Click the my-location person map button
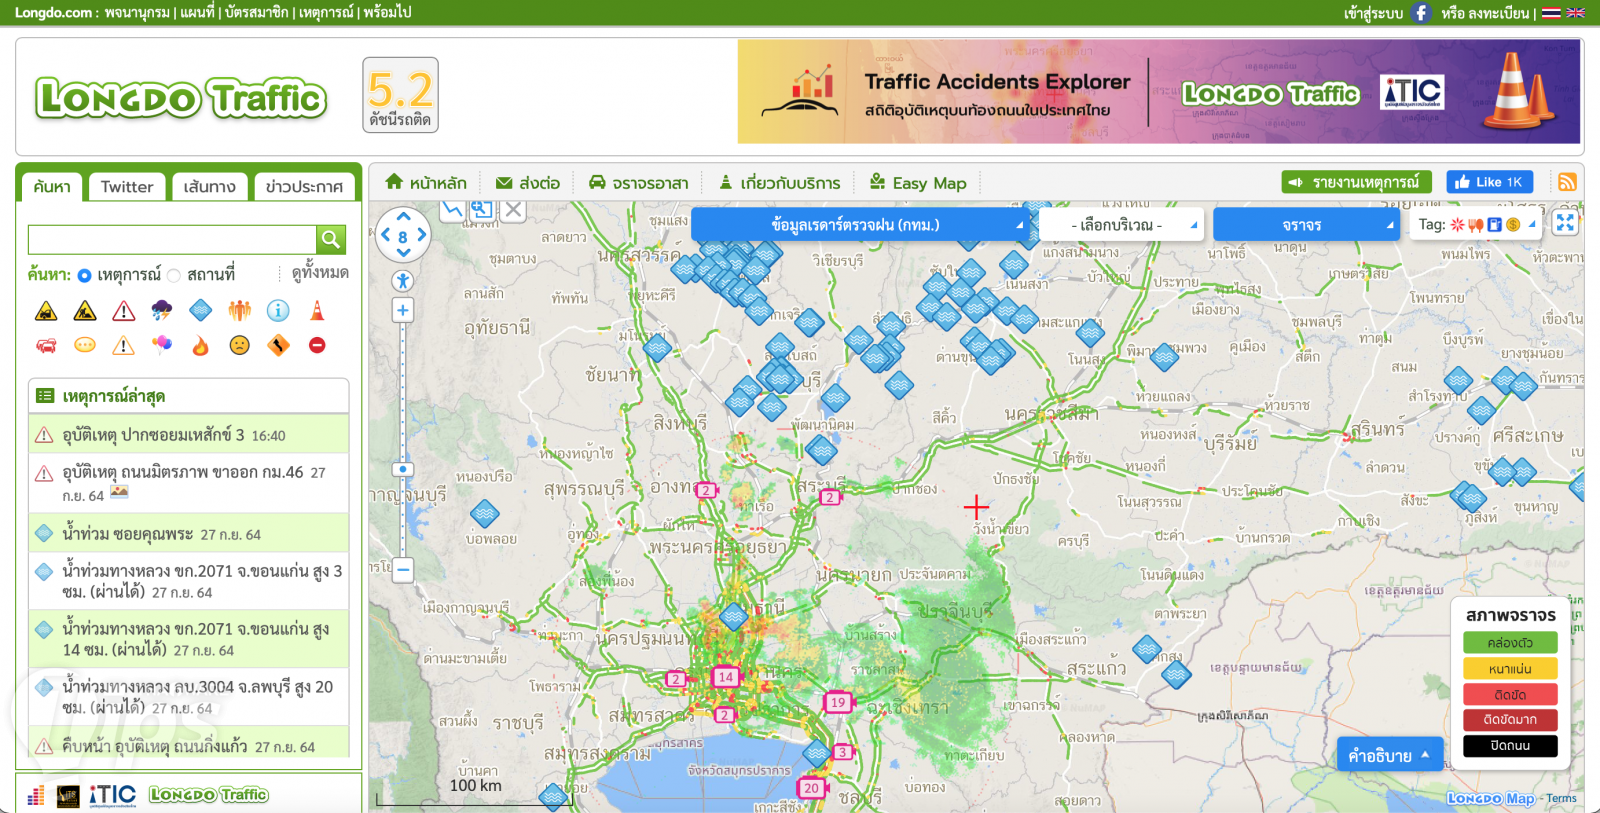This screenshot has height=813, width=1600. (x=403, y=281)
